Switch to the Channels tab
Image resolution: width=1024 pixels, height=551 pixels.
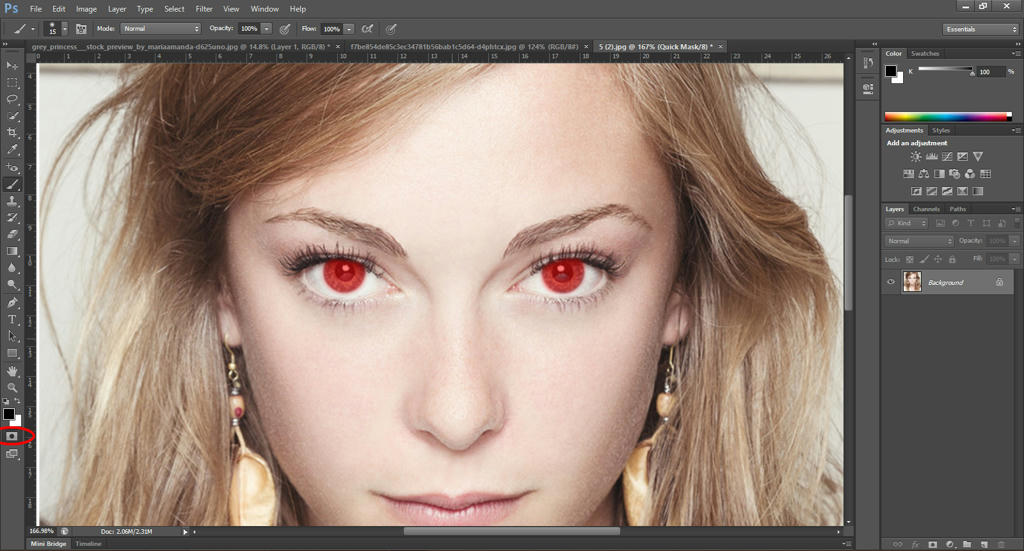tap(926, 209)
